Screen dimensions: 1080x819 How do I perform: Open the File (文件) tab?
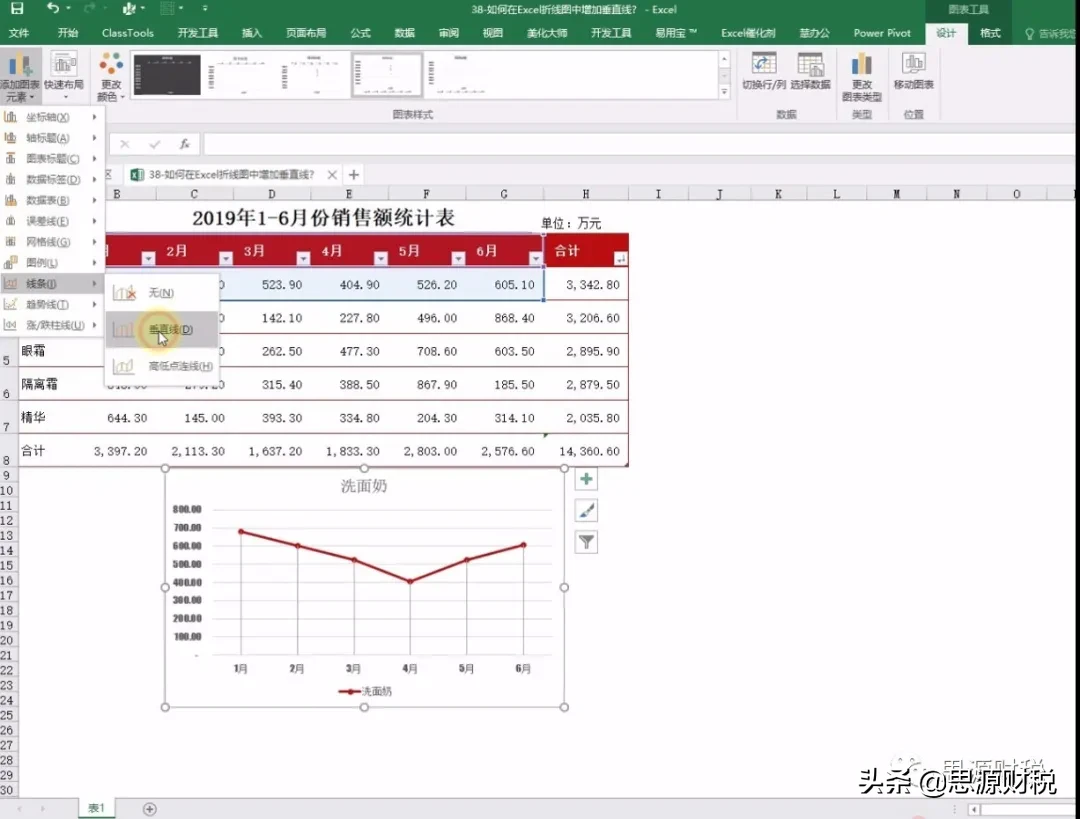point(19,33)
